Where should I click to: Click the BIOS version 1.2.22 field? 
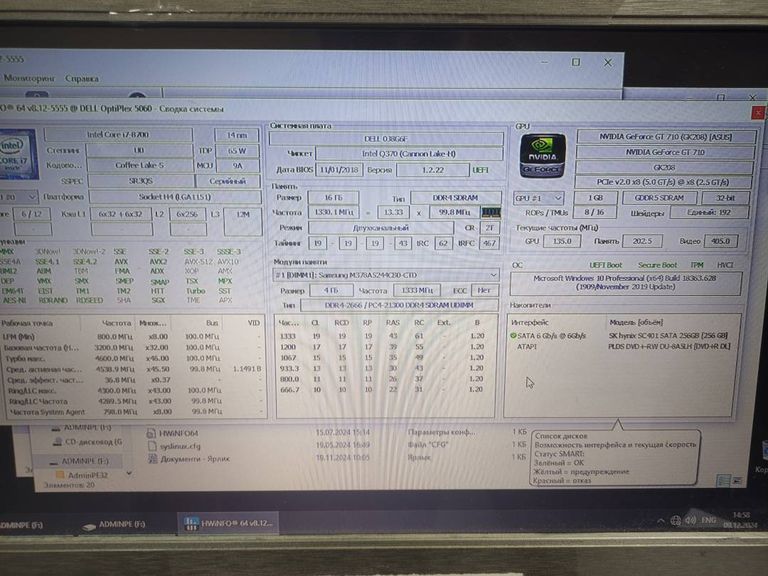[x=432, y=169]
